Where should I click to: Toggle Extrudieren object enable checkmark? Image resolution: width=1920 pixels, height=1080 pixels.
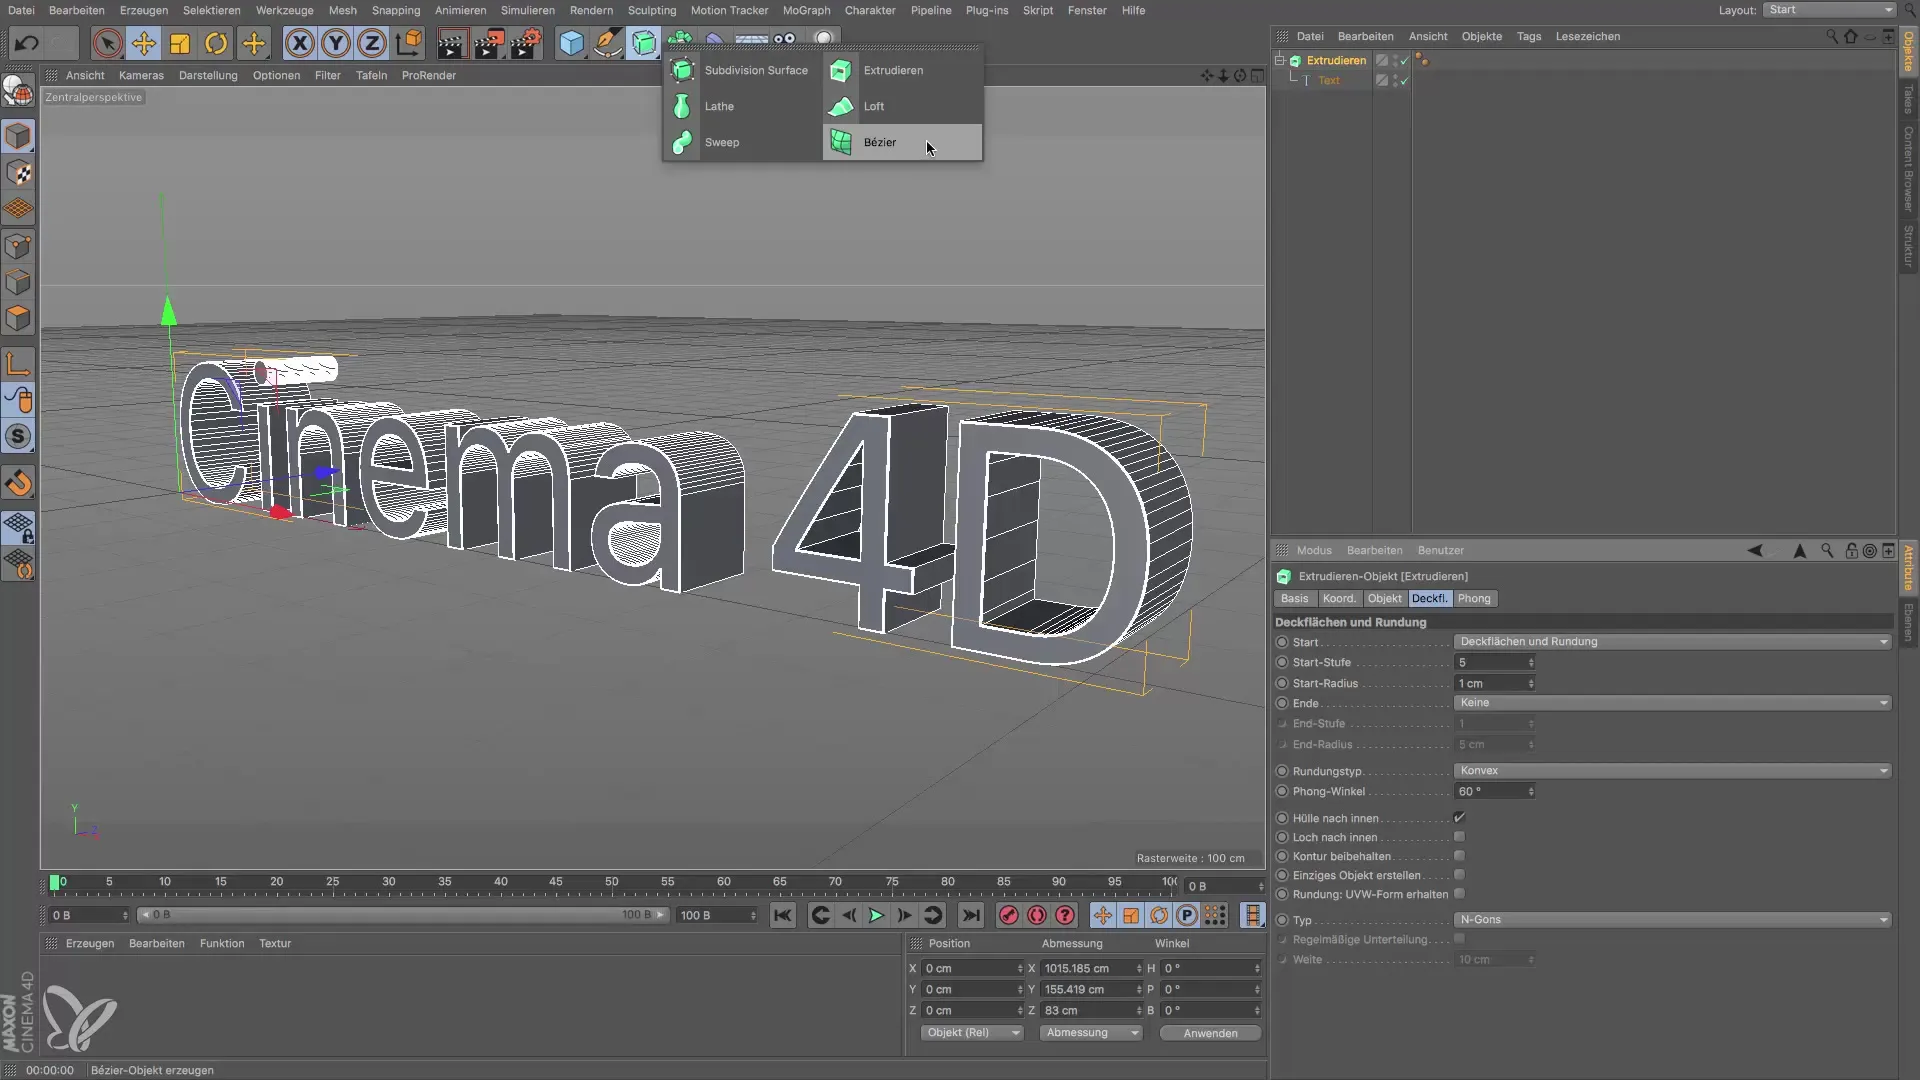1404,60
